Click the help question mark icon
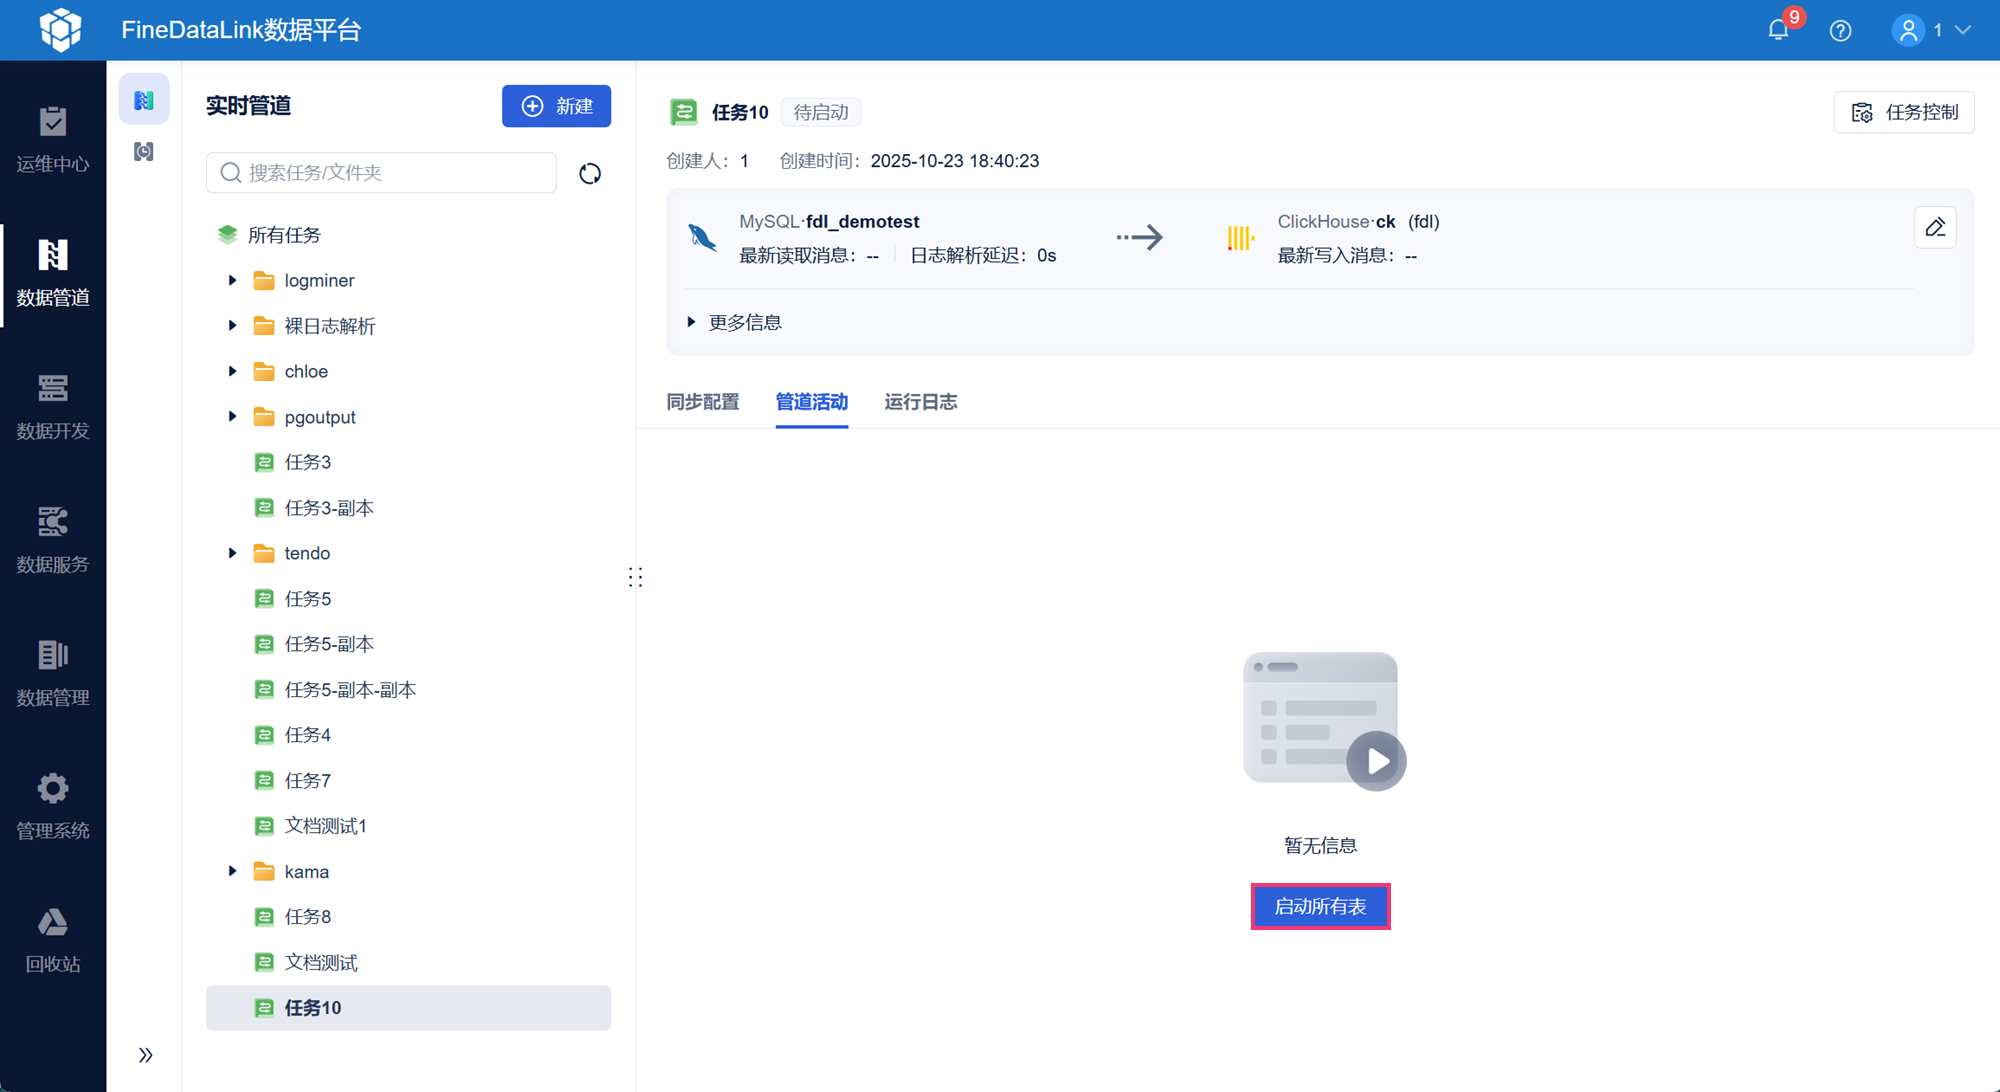2000x1092 pixels. (1840, 30)
